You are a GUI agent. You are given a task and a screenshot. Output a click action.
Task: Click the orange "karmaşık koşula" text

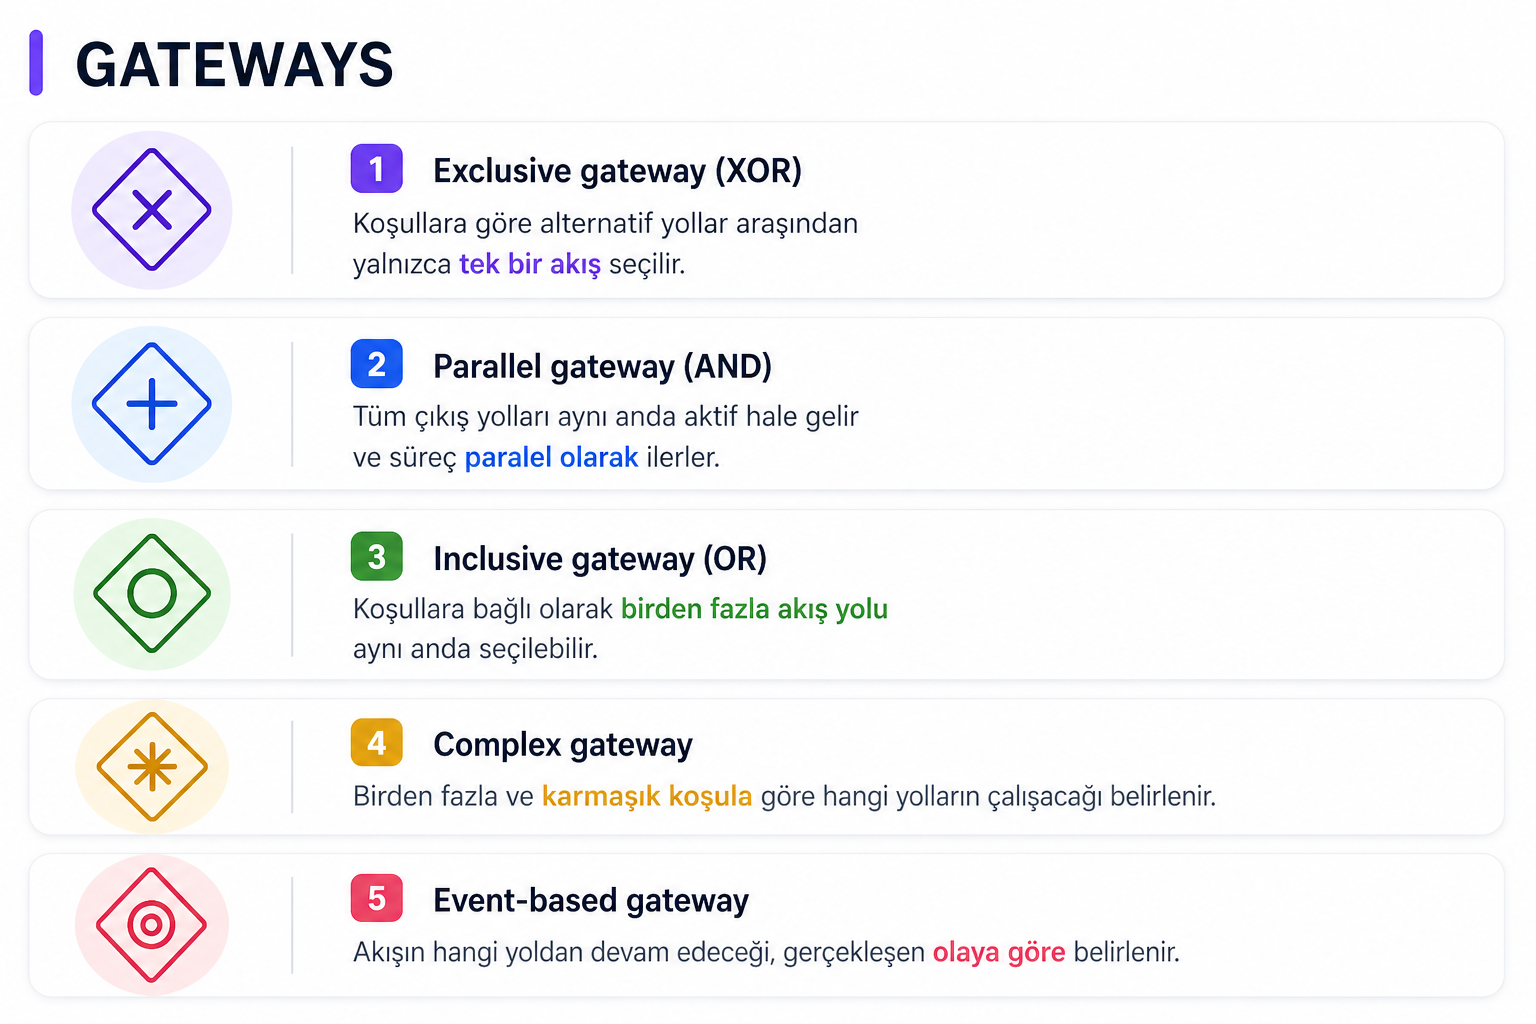point(646,796)
